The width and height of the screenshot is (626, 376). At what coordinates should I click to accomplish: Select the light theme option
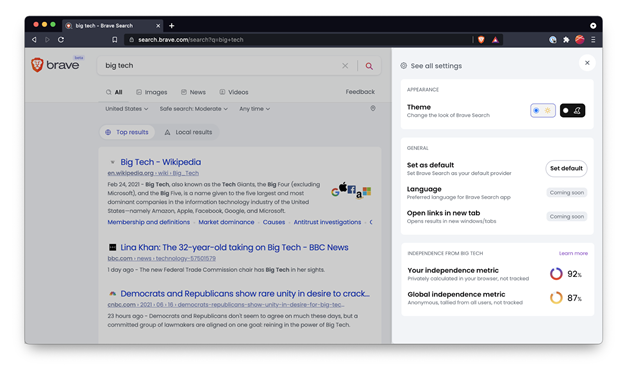click(543, 111)
